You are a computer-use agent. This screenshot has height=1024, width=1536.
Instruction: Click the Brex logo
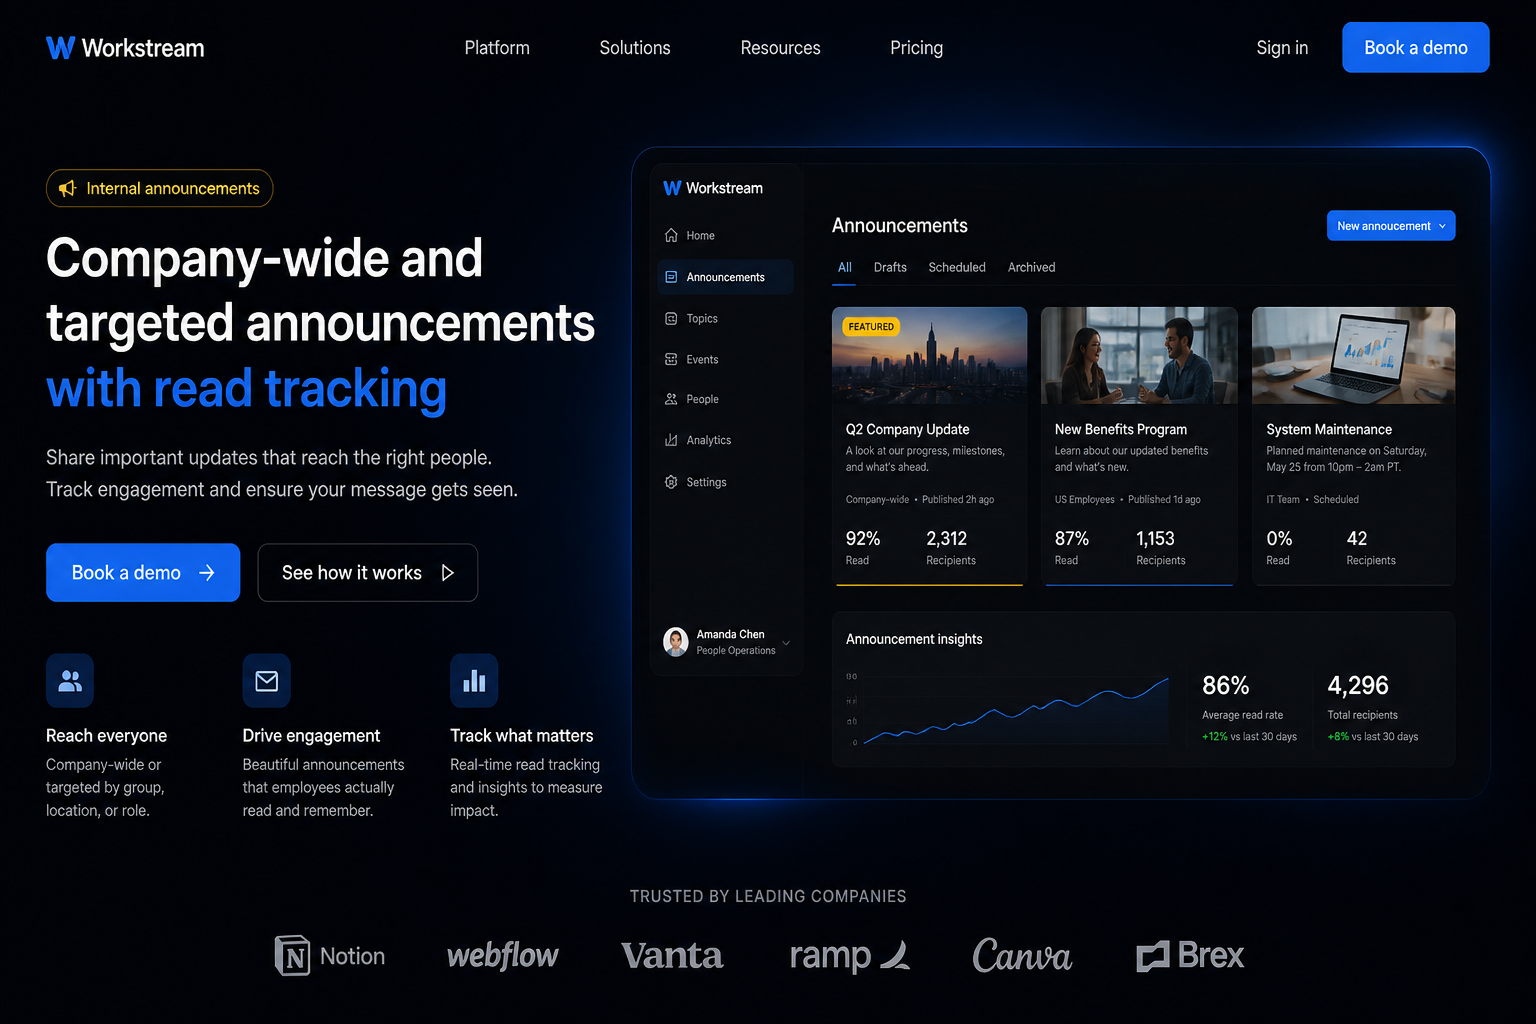click(x=1190, y=956)
